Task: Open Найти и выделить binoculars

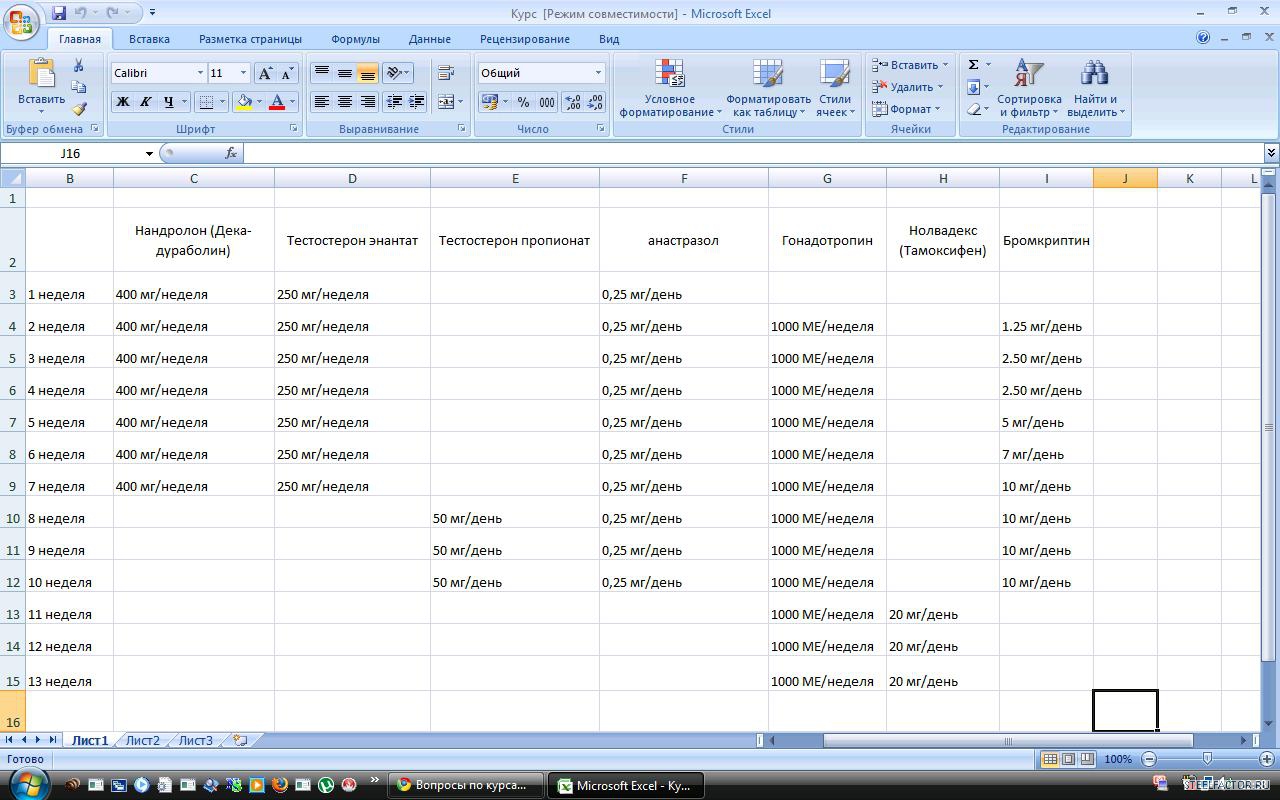Action: [1096, 88]
